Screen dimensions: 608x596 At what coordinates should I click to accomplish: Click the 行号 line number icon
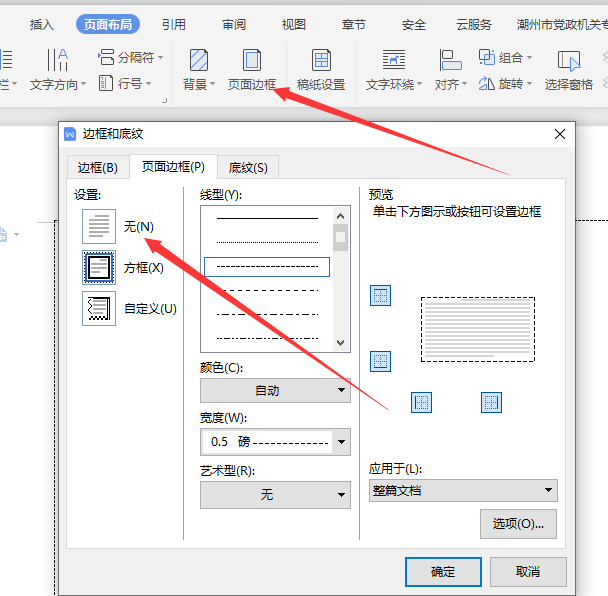(105, 83)
